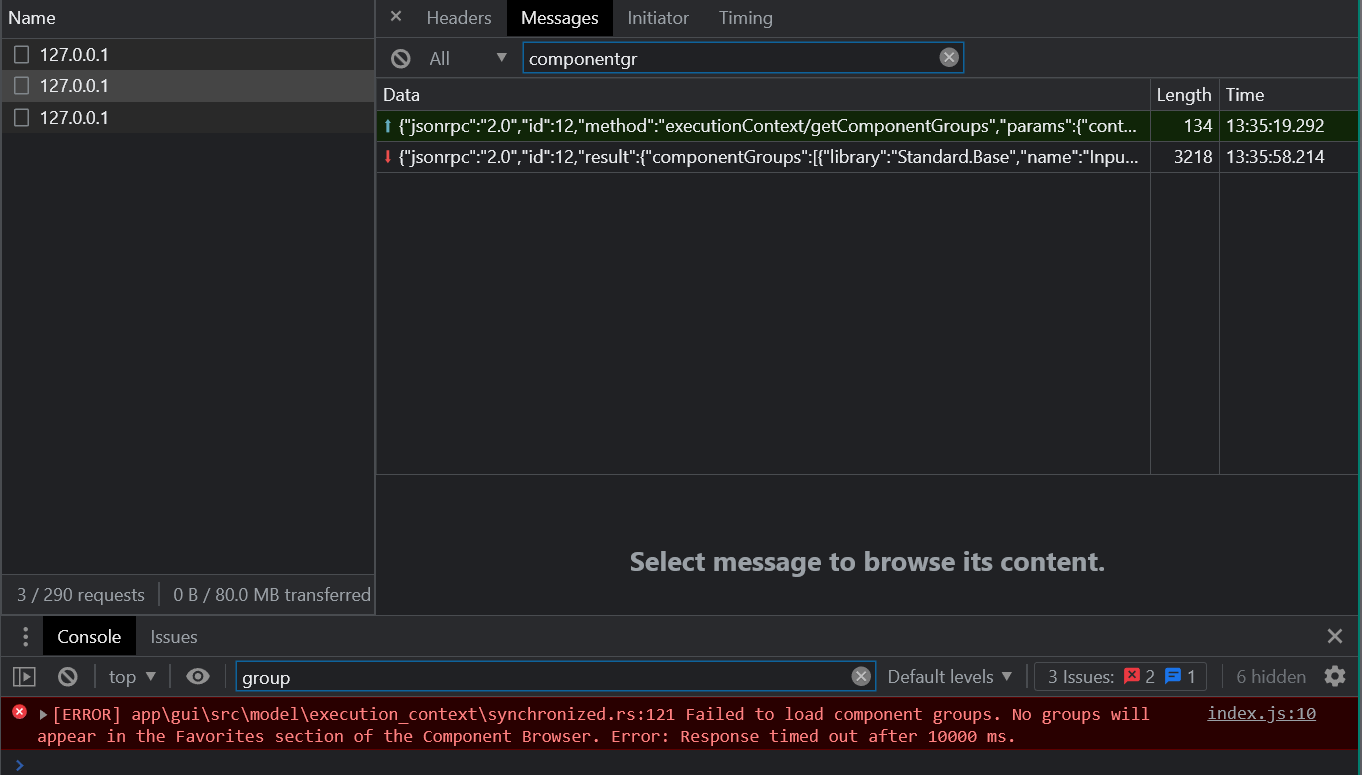Screen dimensions: 1362x775
Task: Open DevTools settings with the gear icon
Action: [1335, 676]
